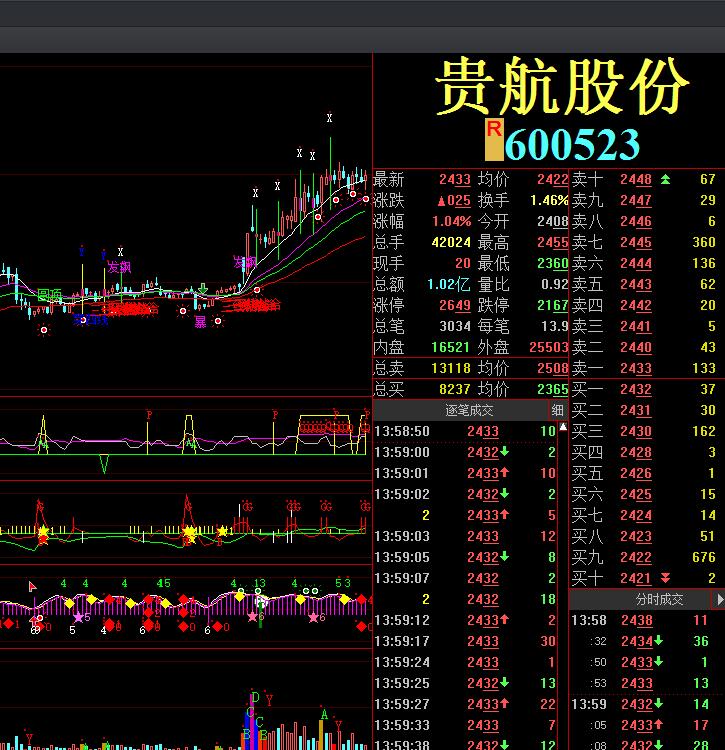
Task: Click the 内盘 value 16521
Action: click(451, 347)
